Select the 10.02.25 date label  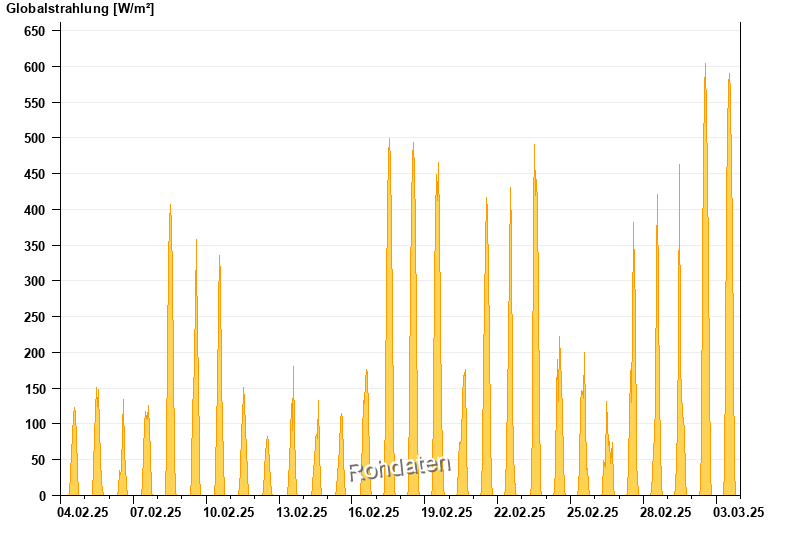[x=229, y=512]
